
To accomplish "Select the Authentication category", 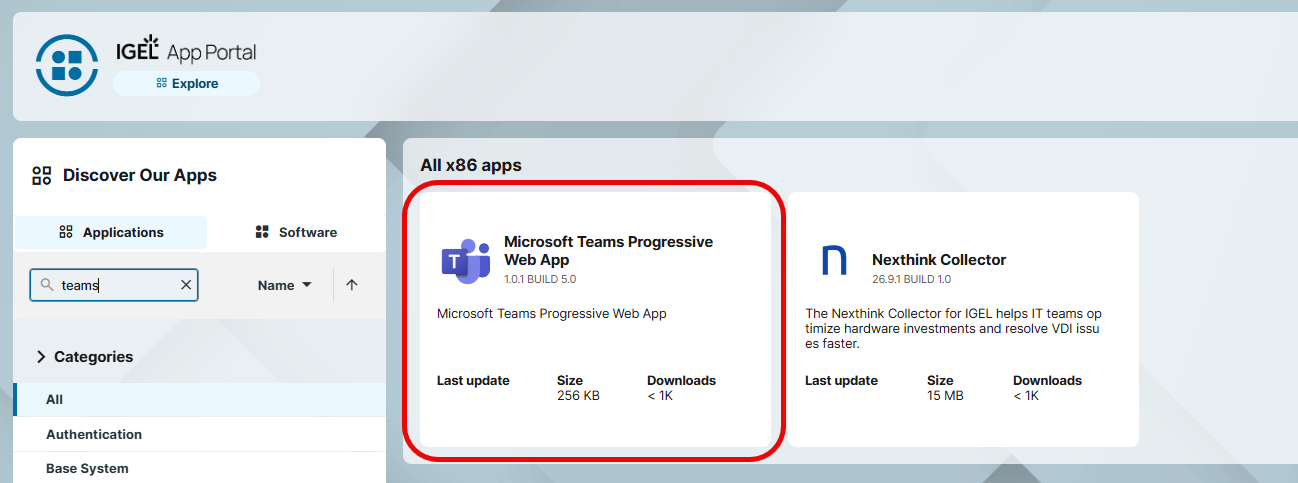I will [x=200, y=434].
